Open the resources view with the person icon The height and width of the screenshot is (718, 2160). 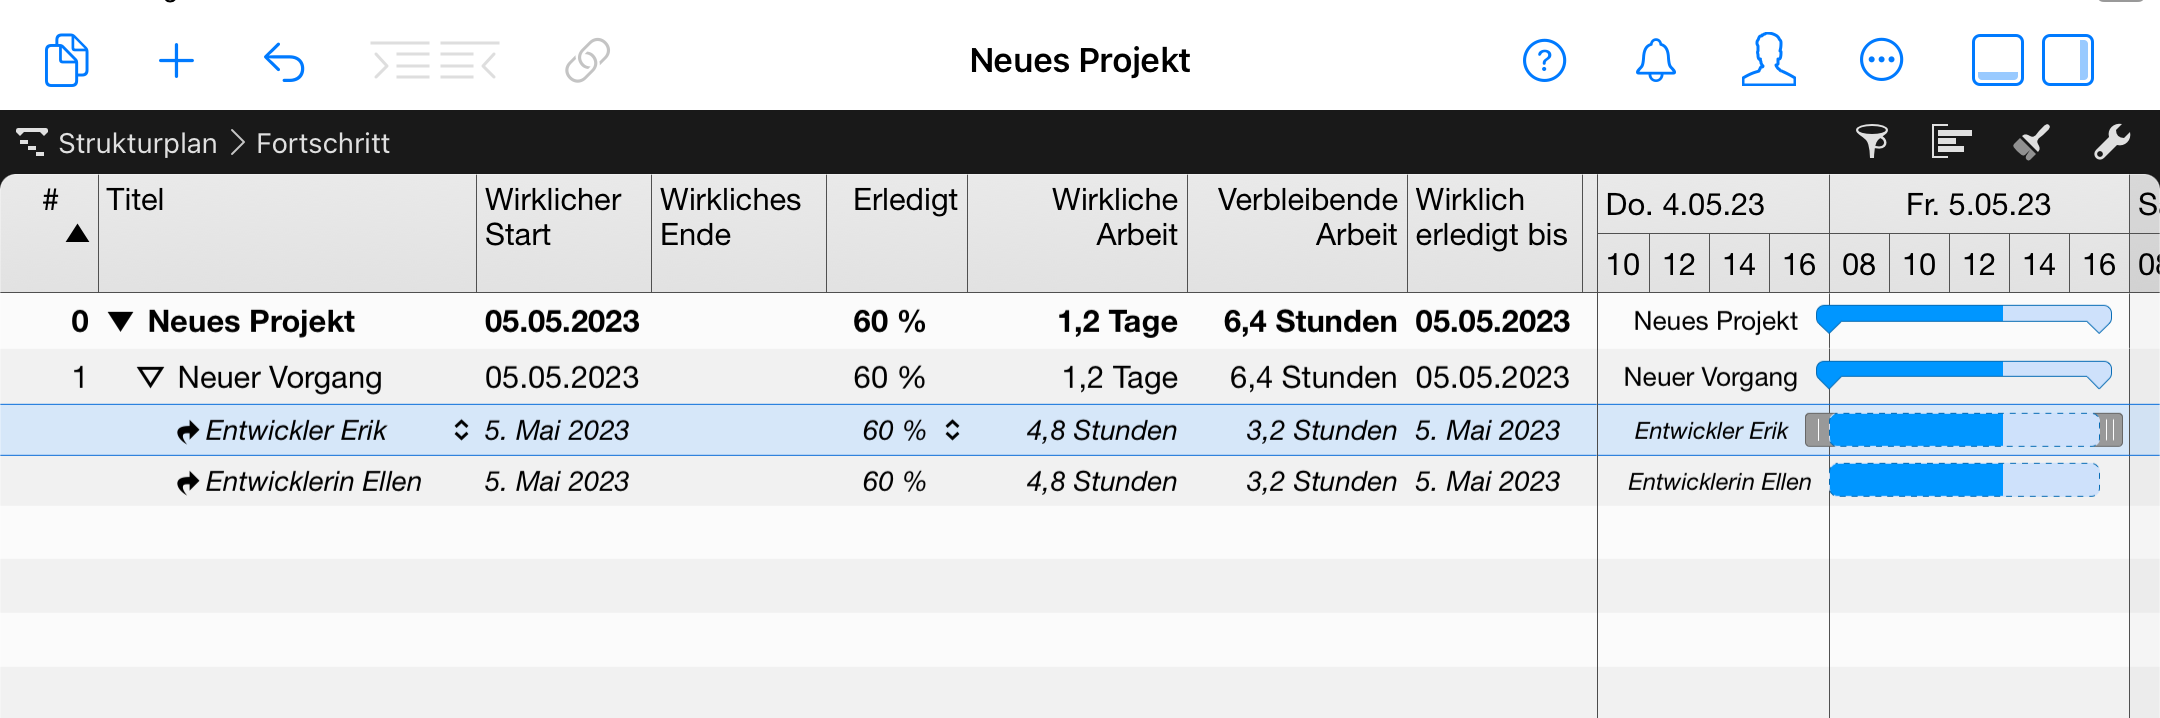point(1767,60)
